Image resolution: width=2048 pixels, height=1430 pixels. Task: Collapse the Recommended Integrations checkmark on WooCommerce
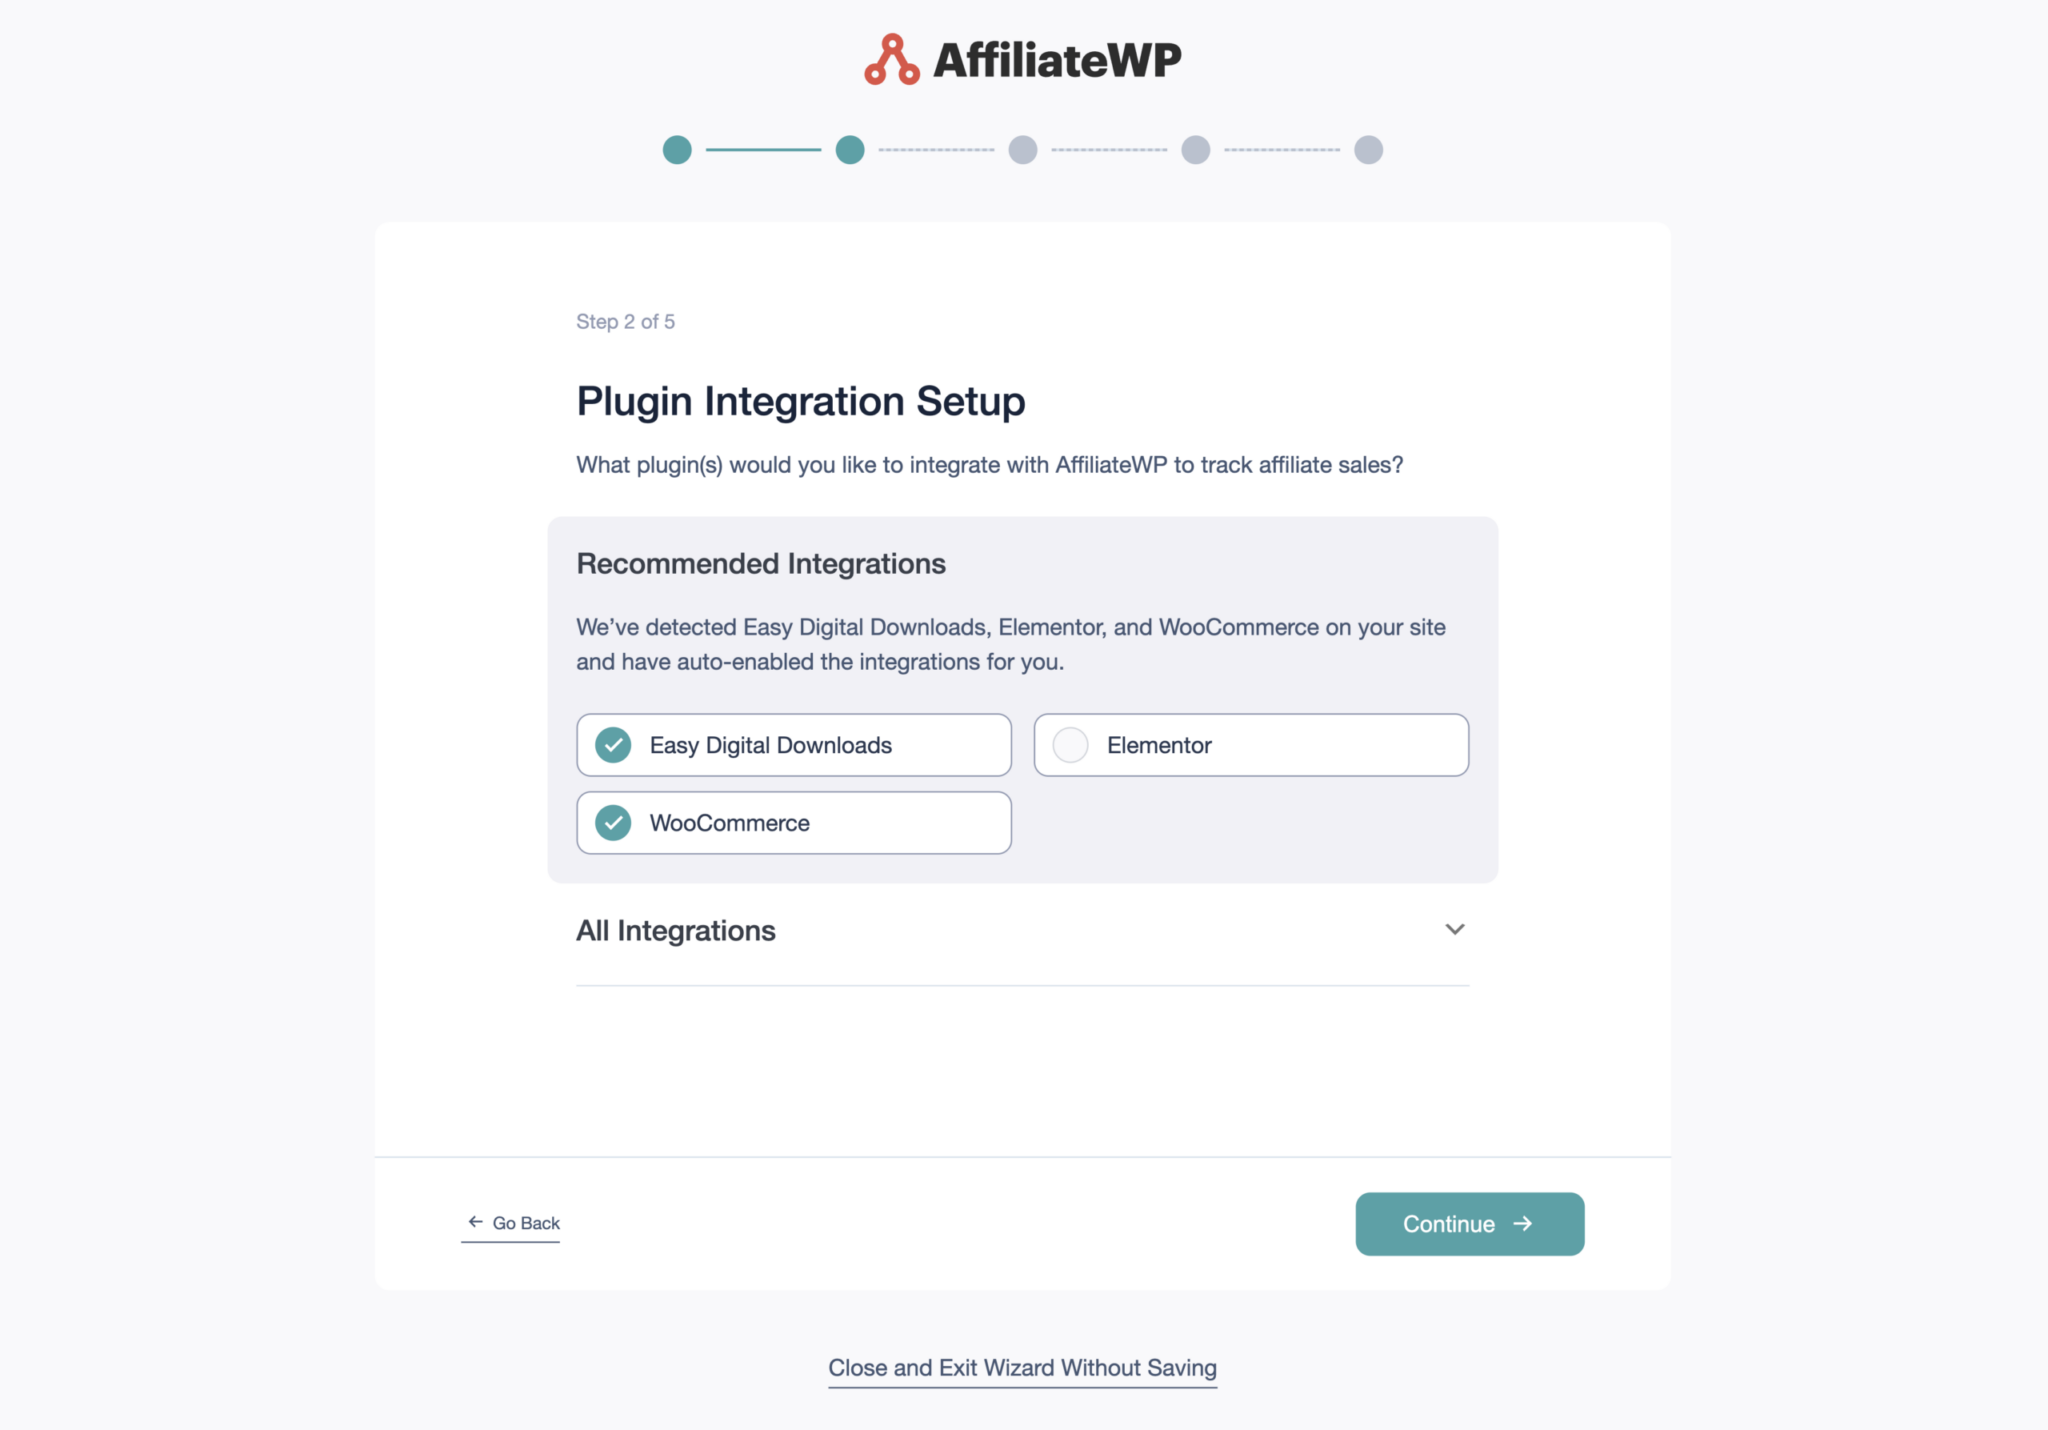611,822
